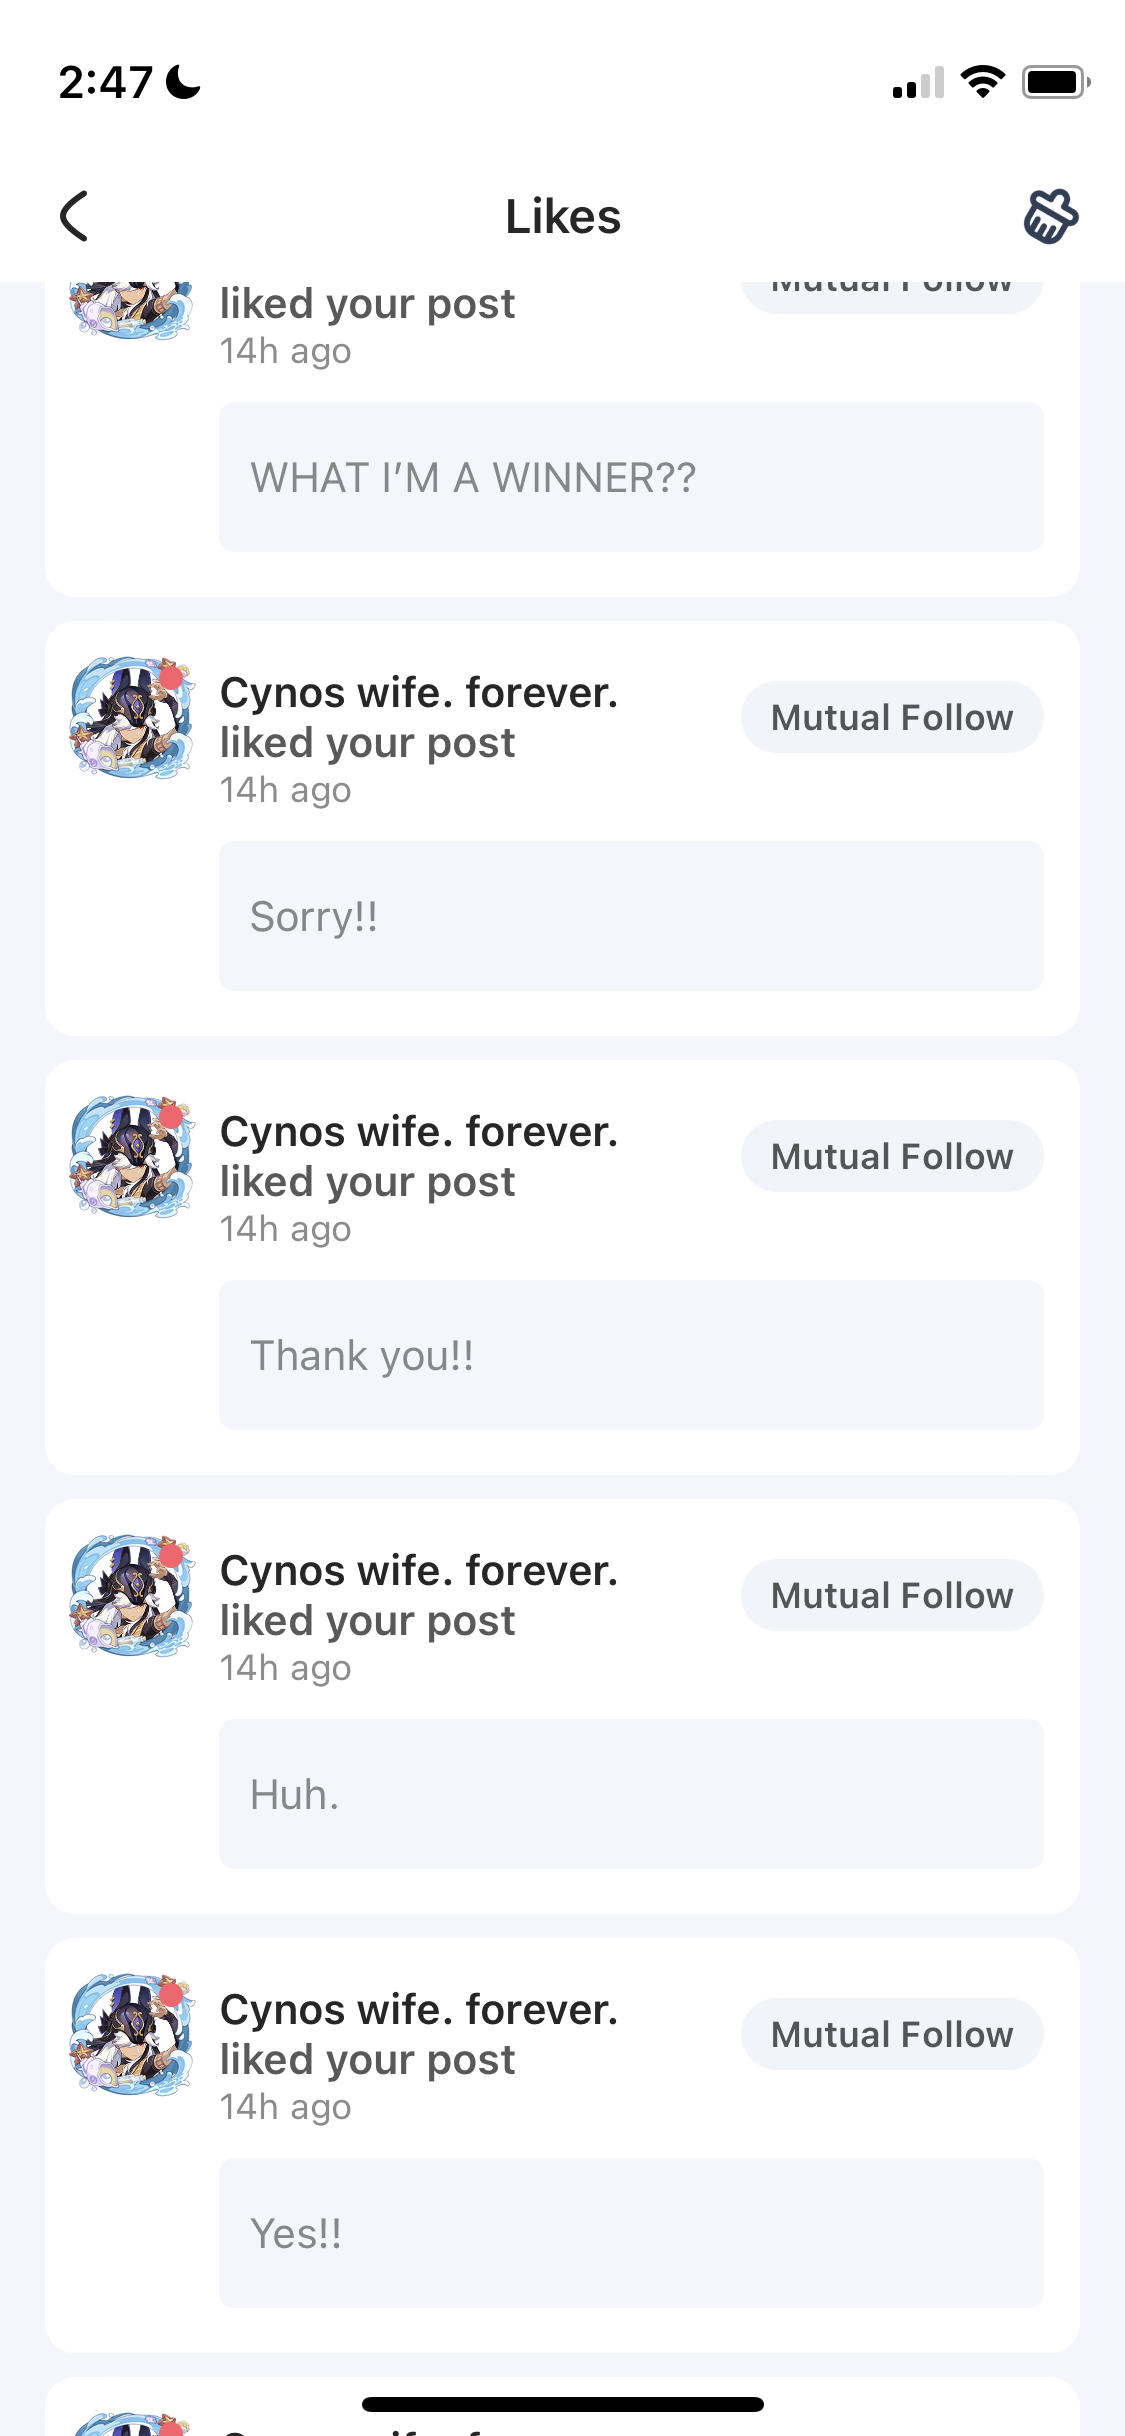Toggle Mutual Follow on 'Sorry!!' notification
Screen dimensions: 1125x2436
point(892,717)
